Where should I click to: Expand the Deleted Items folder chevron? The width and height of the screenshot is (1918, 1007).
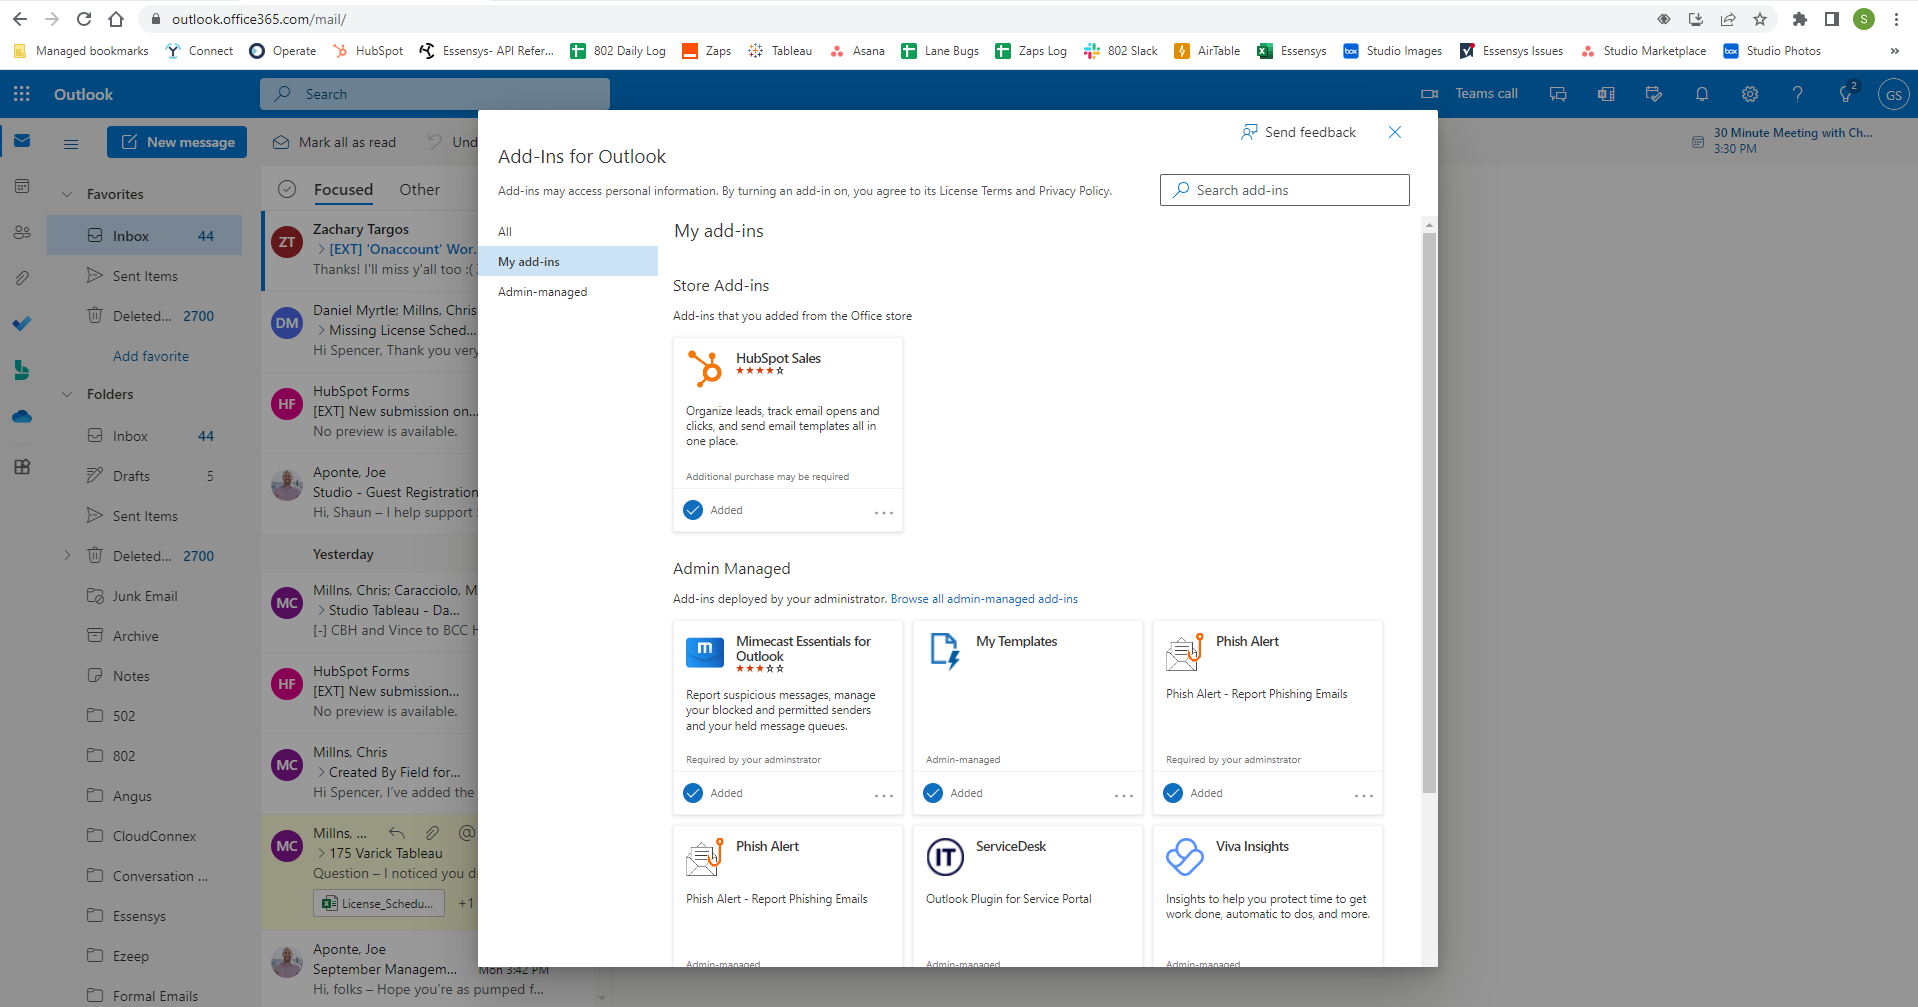click(x=67, y=555)
